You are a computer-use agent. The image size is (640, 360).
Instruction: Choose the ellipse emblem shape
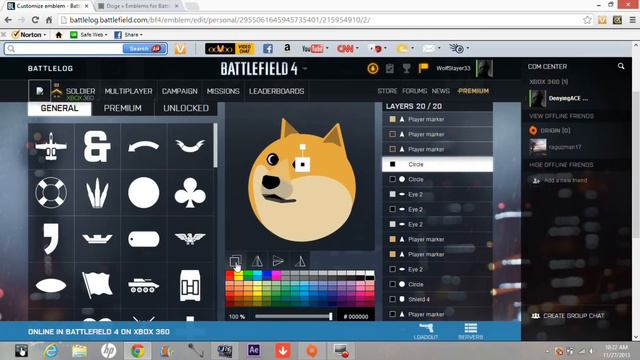(x=51, y=285)
